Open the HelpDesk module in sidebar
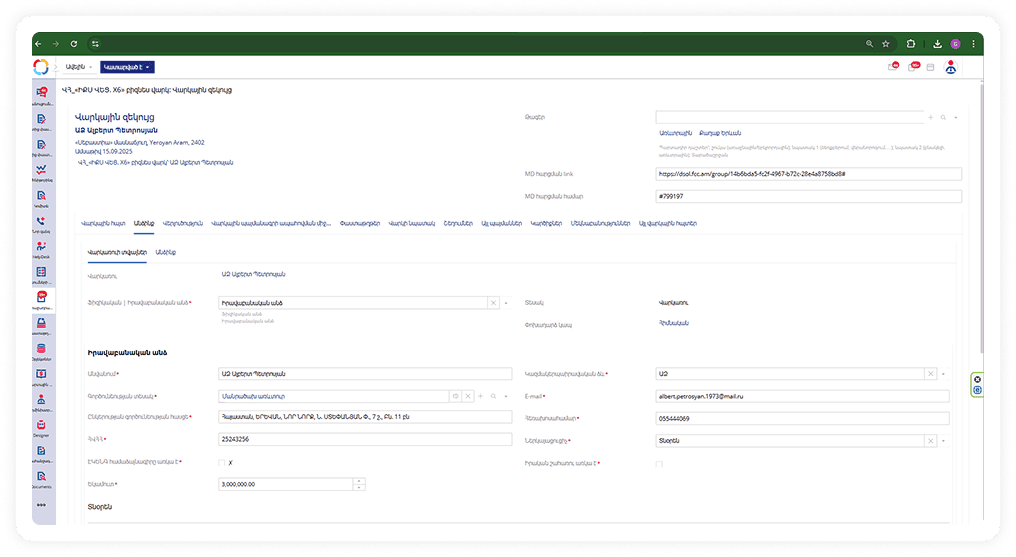The image size is (1016, 557). (x=41, y=247)
